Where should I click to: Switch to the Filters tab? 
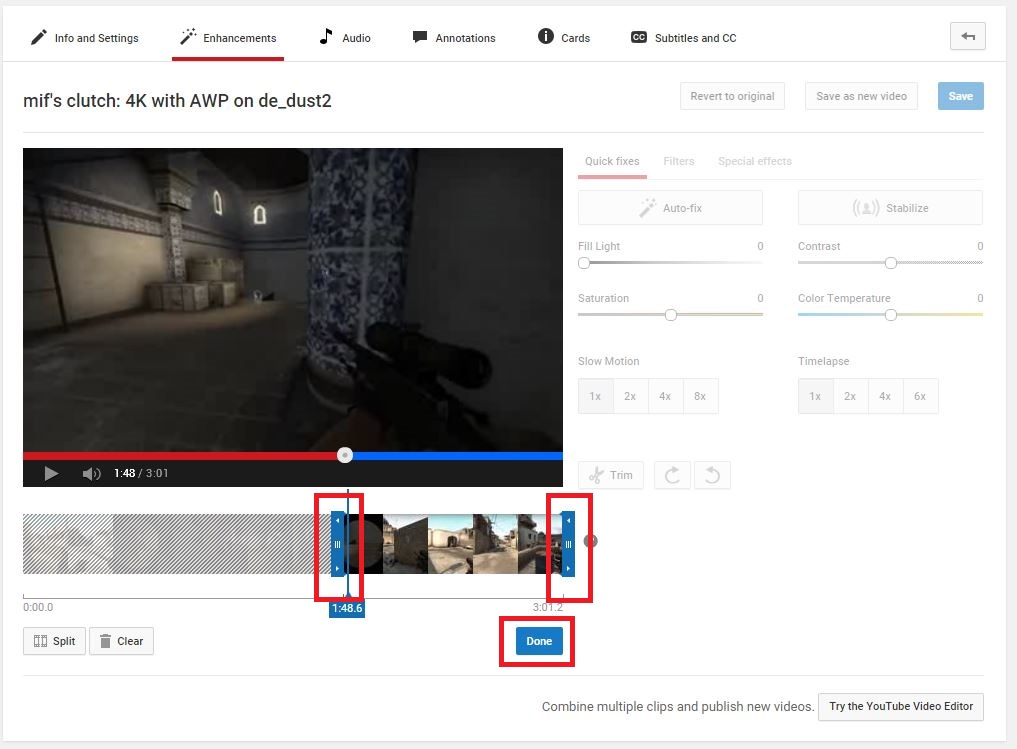click(678, 161)
